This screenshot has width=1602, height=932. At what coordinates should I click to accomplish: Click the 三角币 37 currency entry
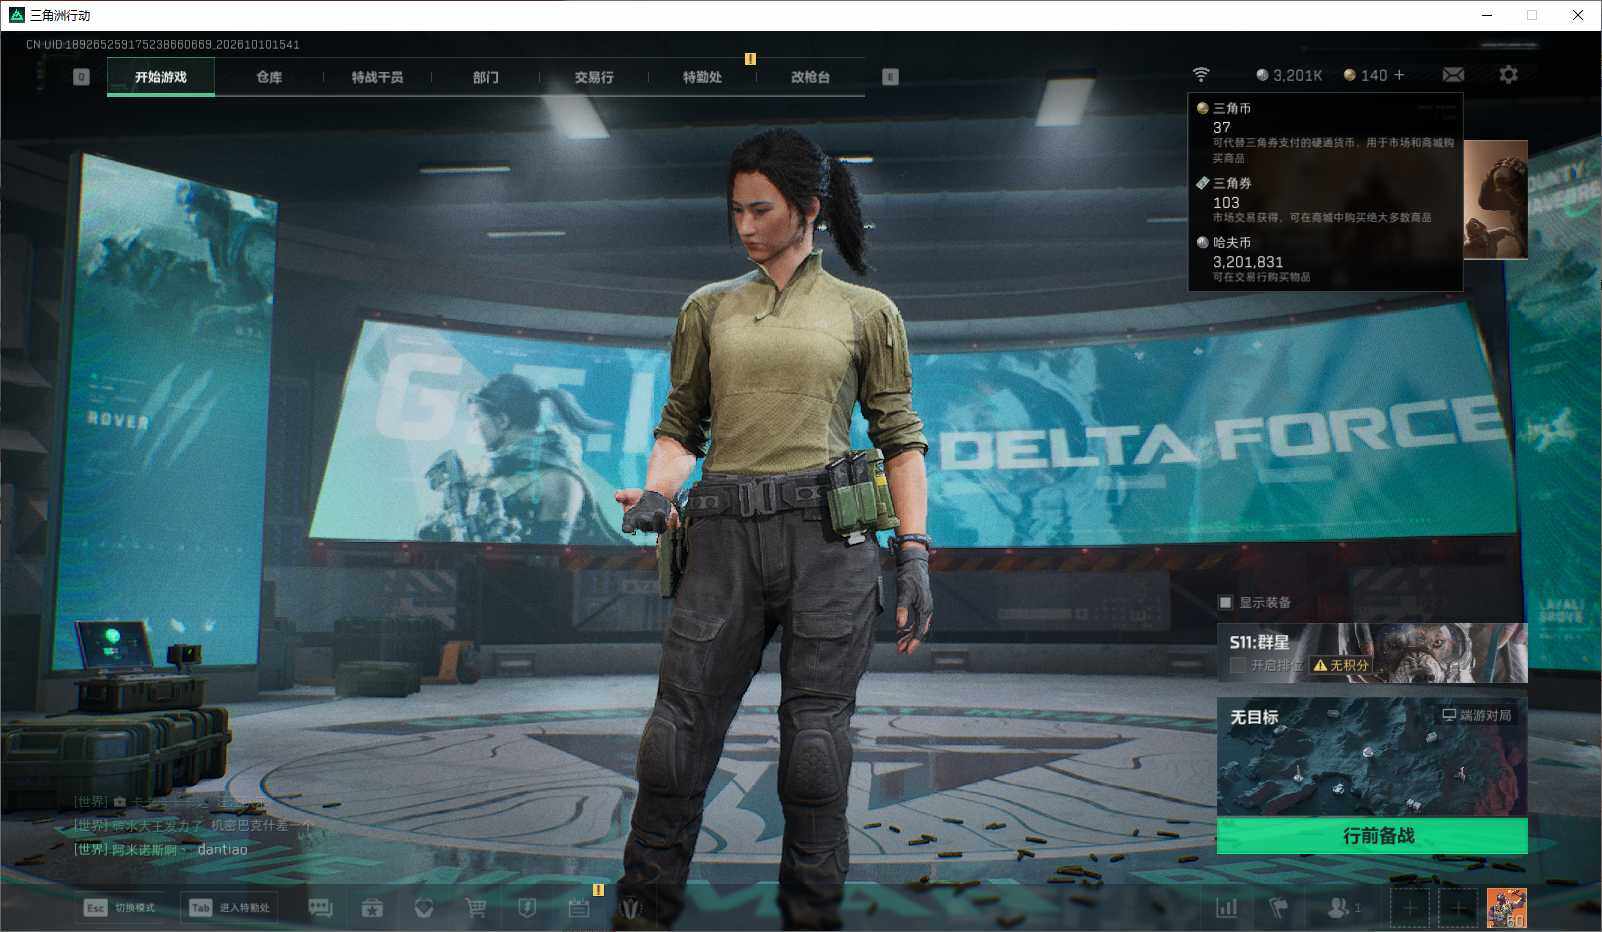(1325, 132)
